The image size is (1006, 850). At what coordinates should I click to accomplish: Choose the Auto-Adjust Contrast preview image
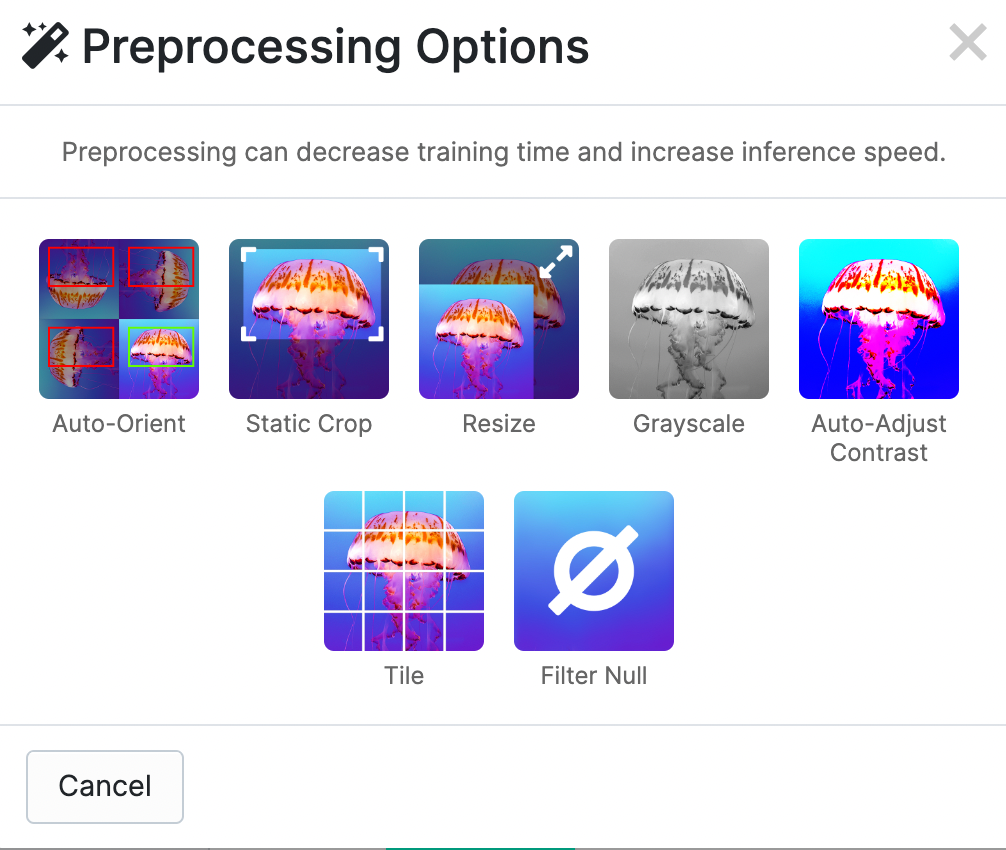pyautogui.click(x=878, y=319)
